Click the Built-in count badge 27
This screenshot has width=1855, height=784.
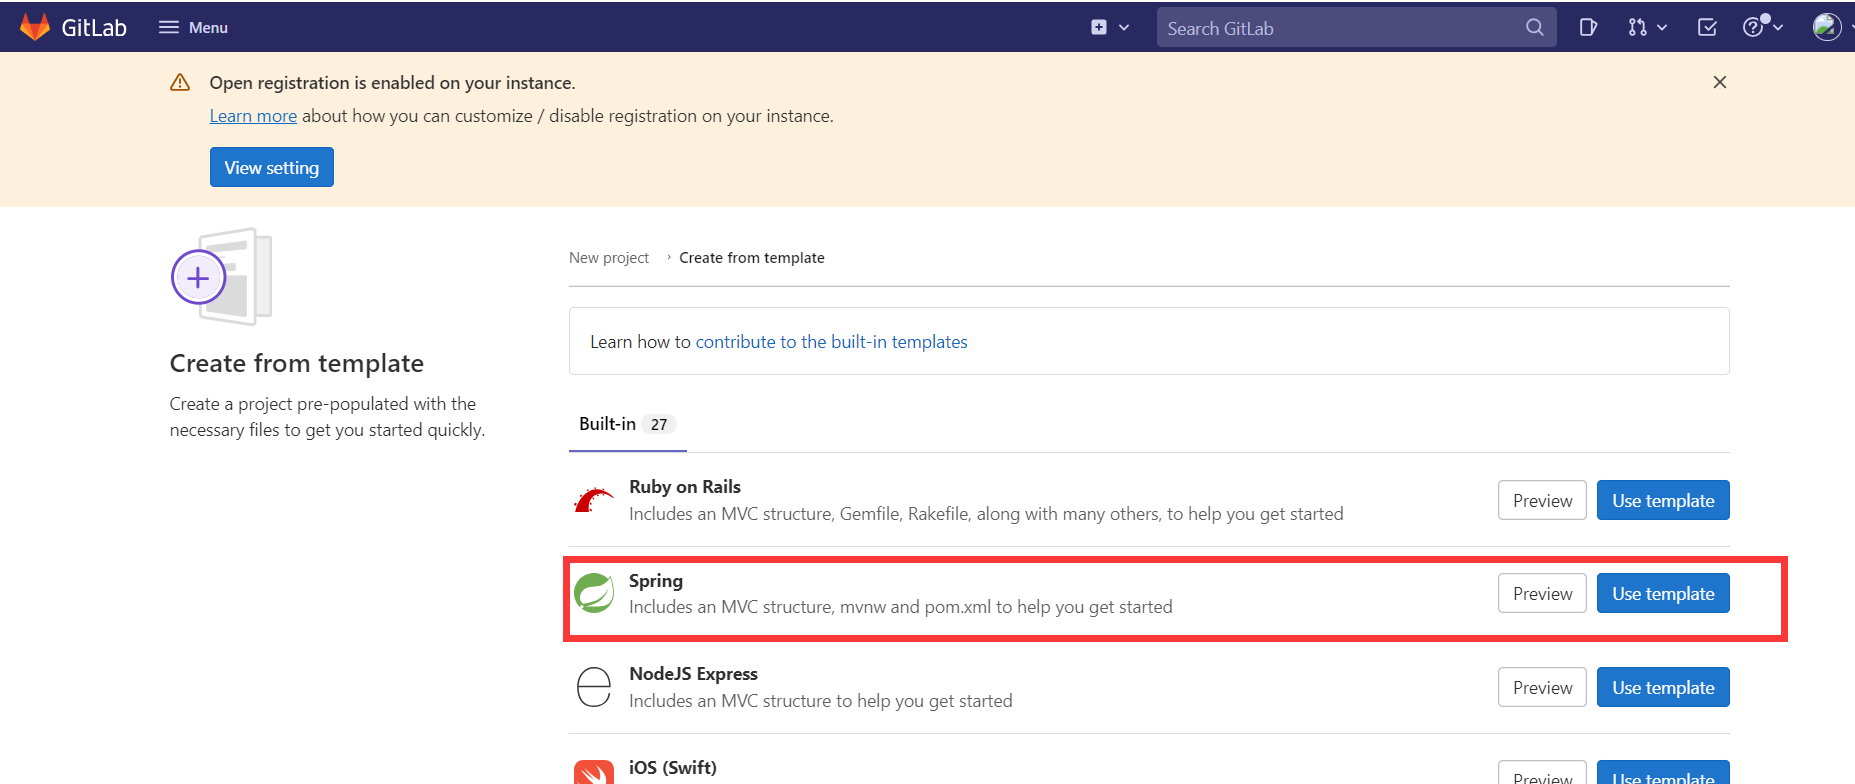[659, 424]
